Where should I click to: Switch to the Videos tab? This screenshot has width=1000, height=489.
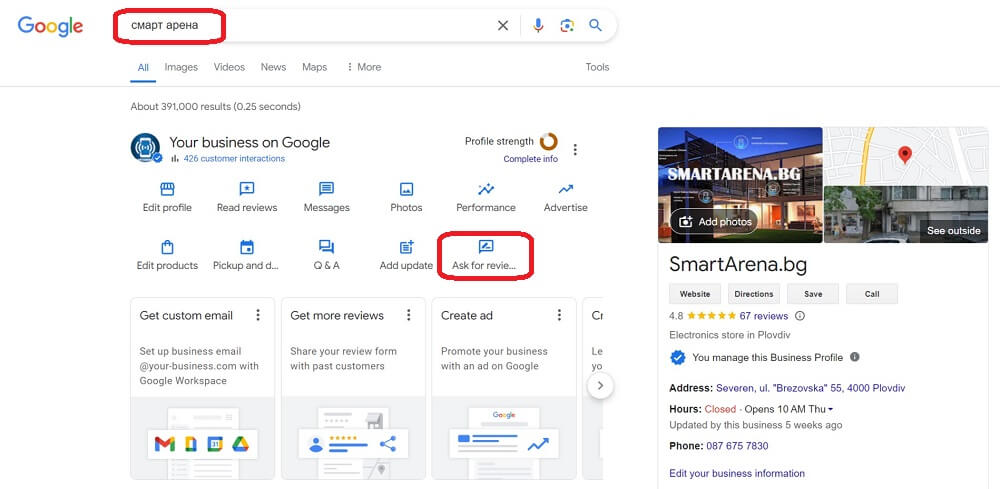pos(229,67)
